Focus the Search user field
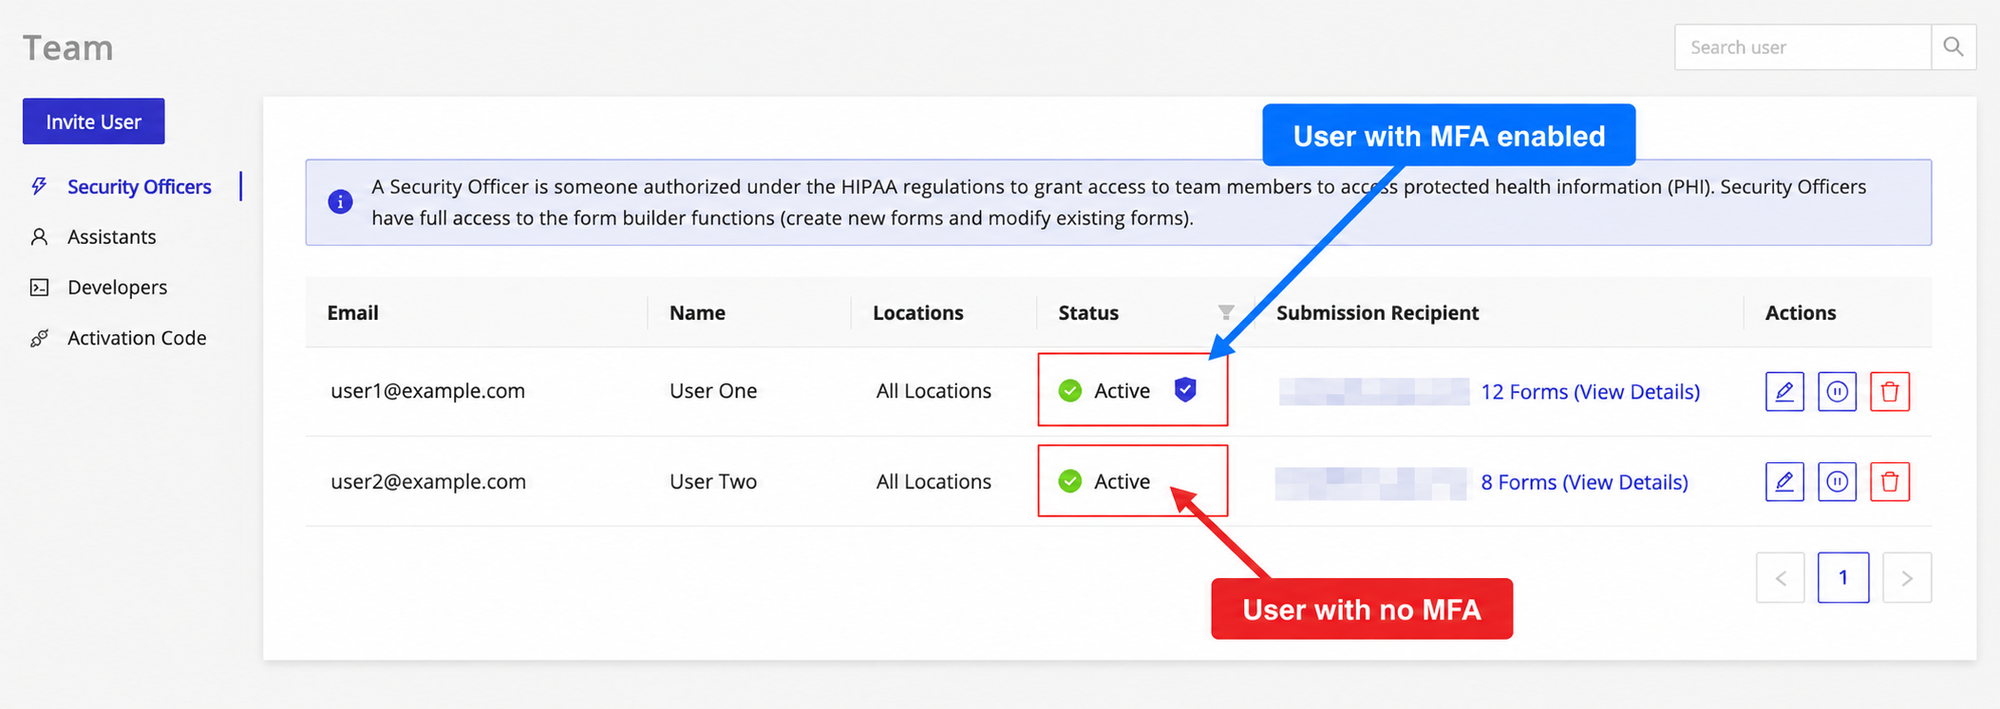The image size is (2000, 709). pyautogui.click(x=1802, y=47)
